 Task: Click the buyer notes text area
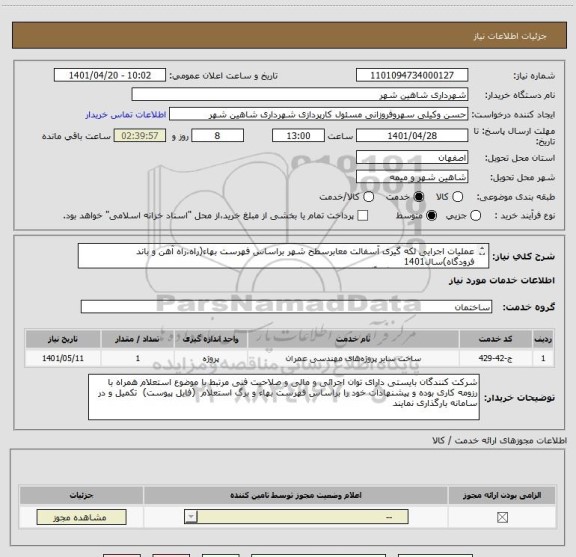[x=284, y=397]
